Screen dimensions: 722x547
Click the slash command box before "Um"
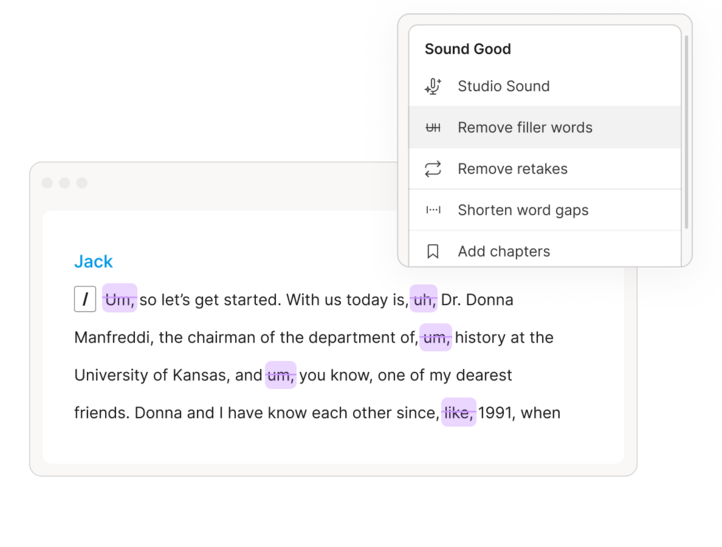(x=85, y=299)
